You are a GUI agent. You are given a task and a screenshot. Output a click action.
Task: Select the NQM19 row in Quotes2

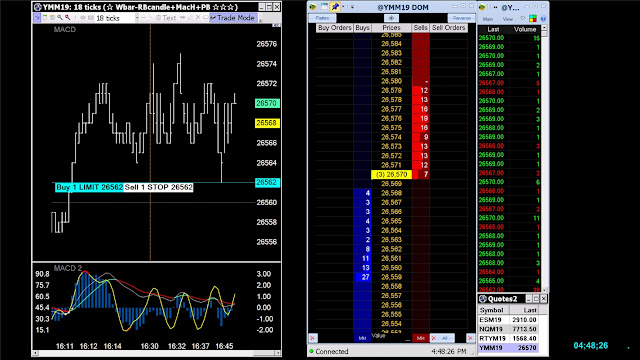click(x=508, y=329)
